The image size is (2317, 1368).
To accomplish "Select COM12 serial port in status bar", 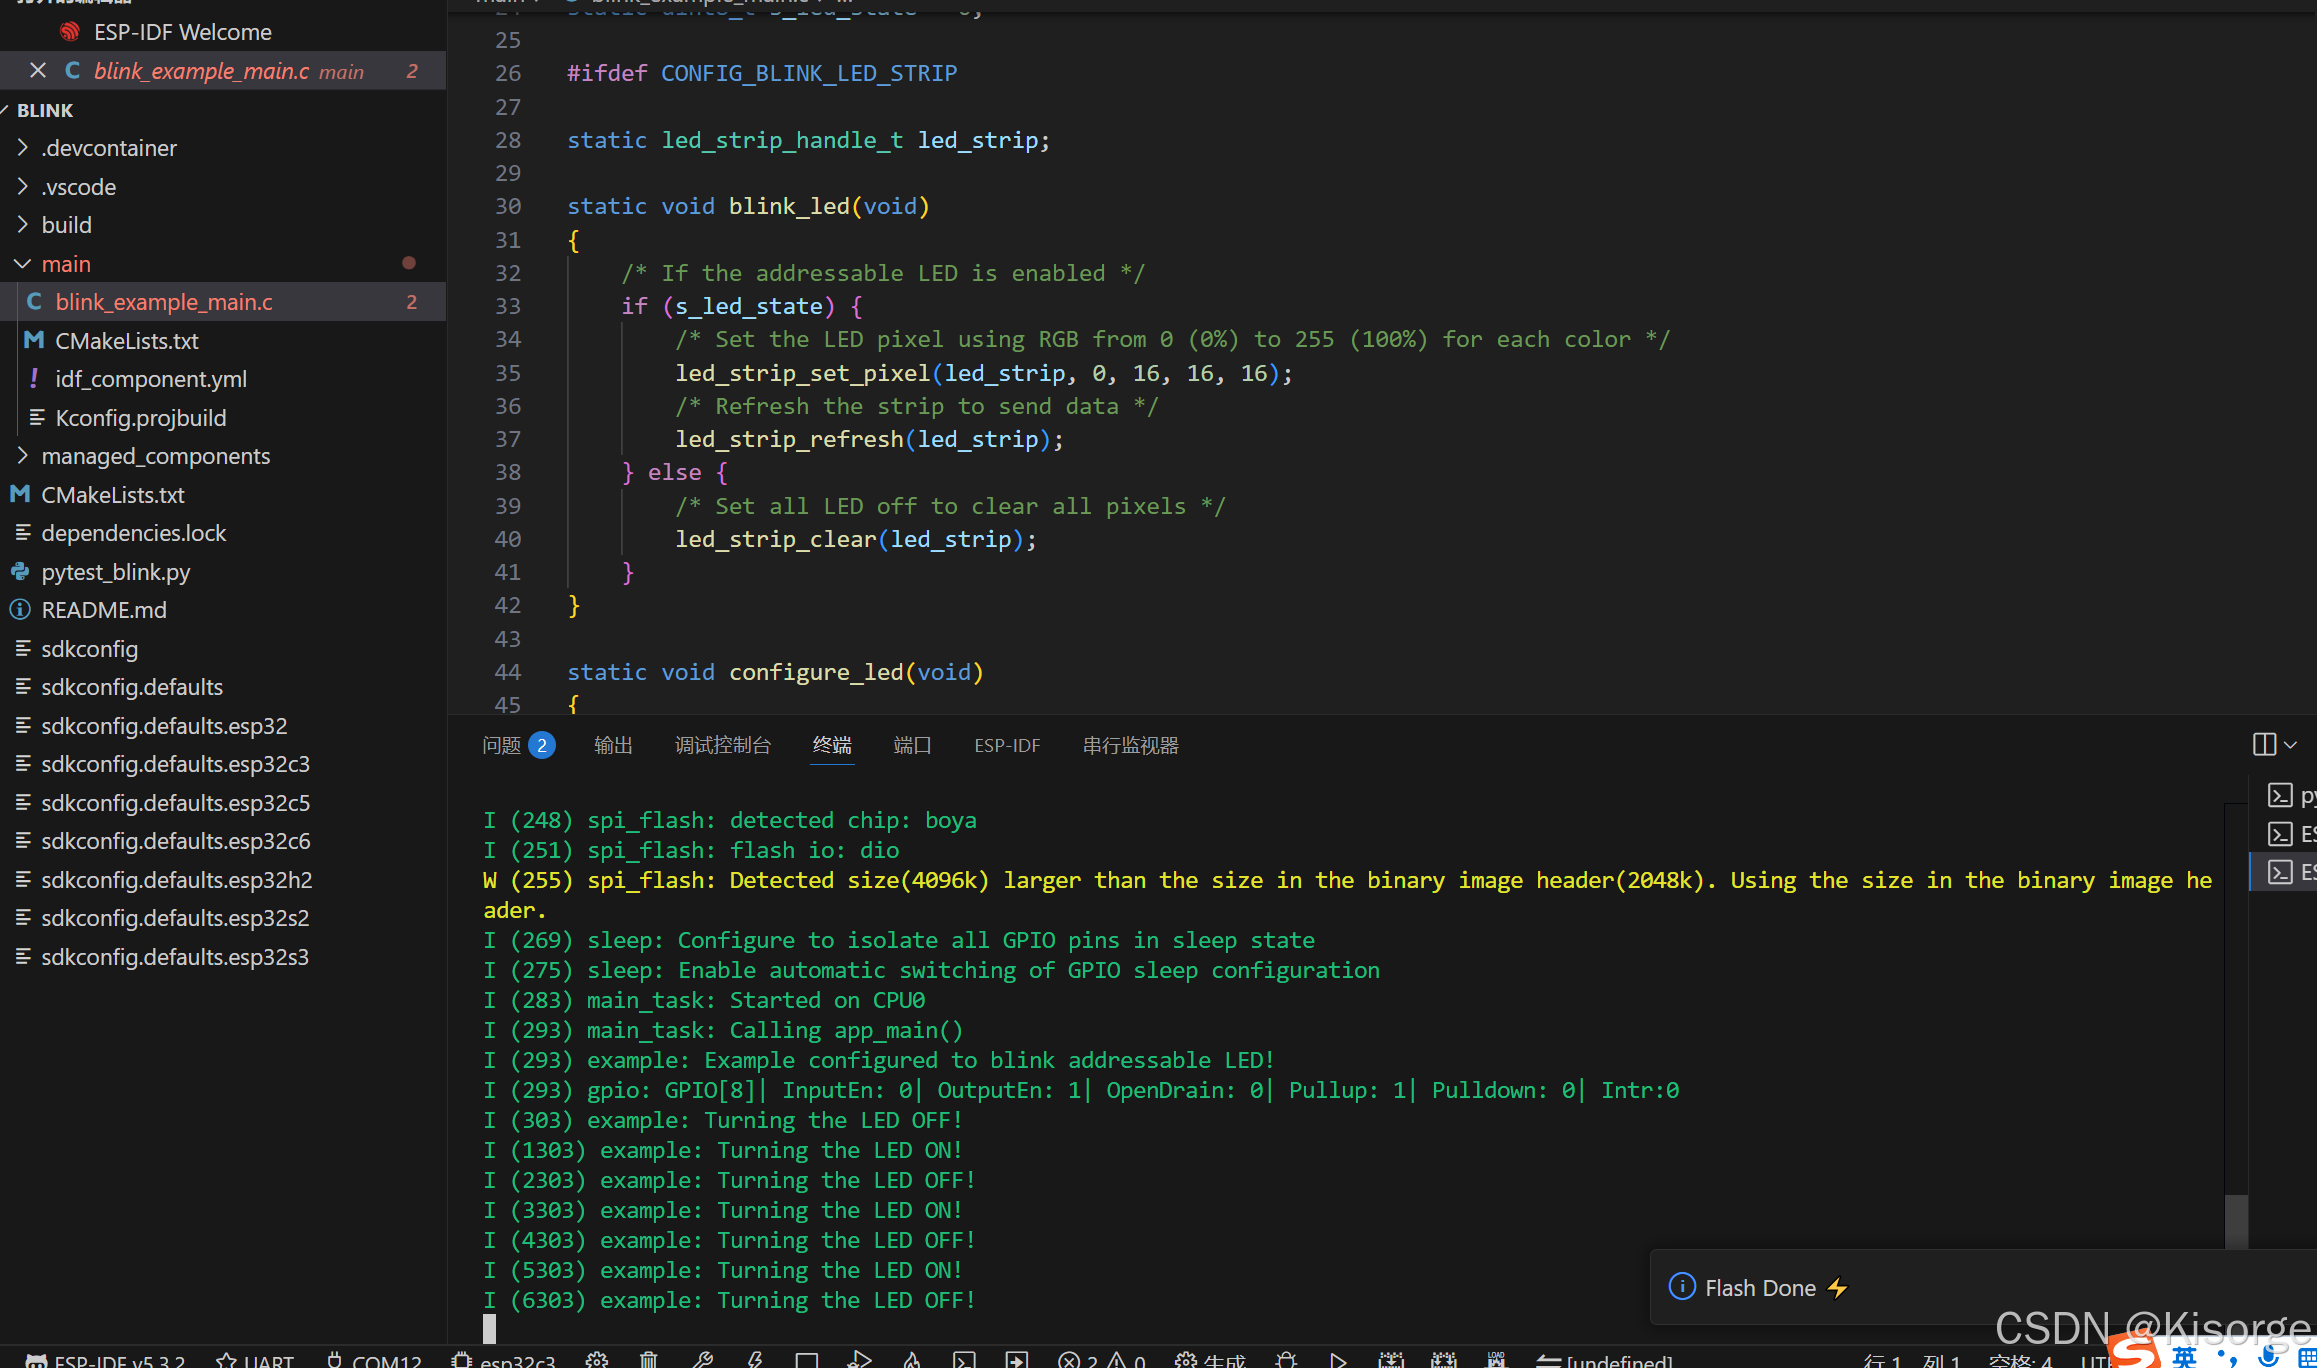I will point(374,1360).
